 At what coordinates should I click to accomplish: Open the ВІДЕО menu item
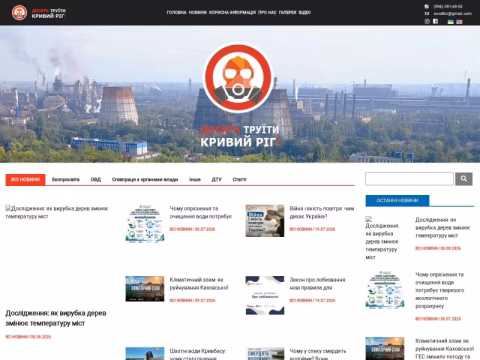305,12
